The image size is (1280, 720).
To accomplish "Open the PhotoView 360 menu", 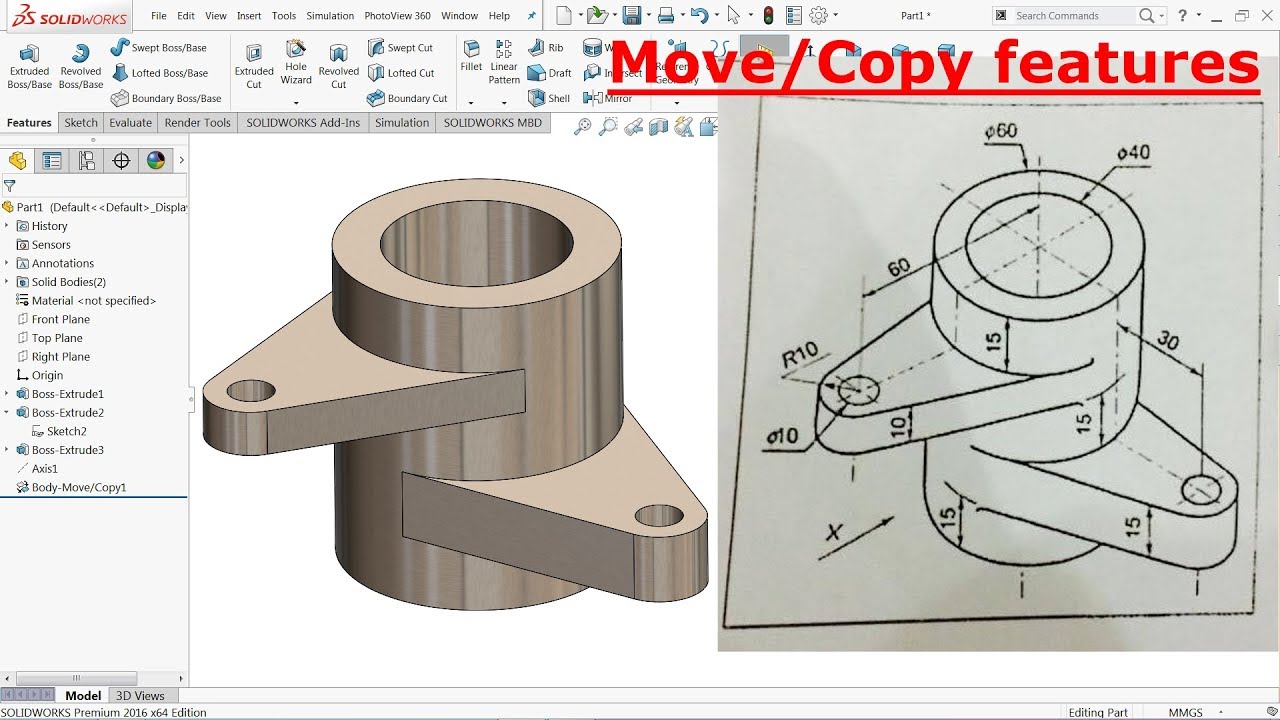I will [x=397, y=16].
